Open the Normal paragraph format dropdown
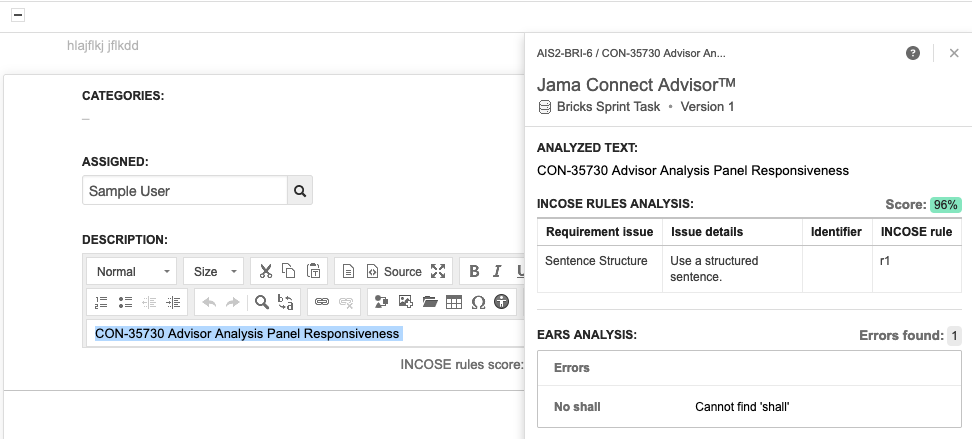Screen dimensions: 972x439 (131, 271)
